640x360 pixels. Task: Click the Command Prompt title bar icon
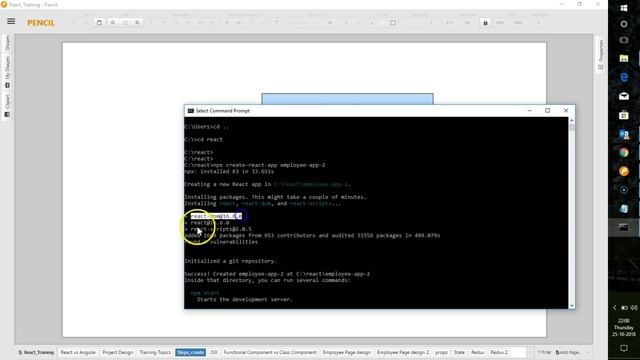(x=190, y=111)
